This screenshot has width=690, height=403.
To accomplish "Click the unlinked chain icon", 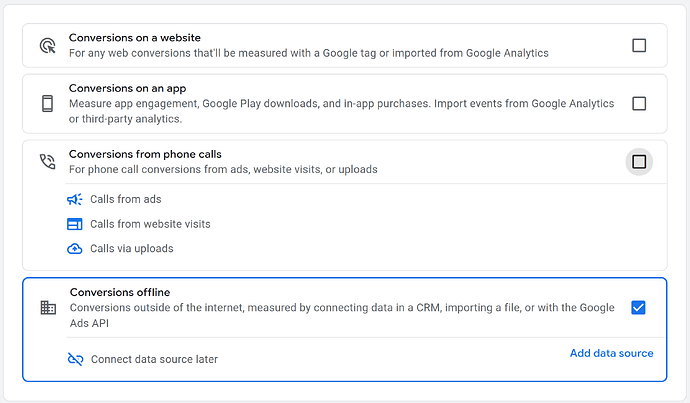I will click(x=75, y=359).
